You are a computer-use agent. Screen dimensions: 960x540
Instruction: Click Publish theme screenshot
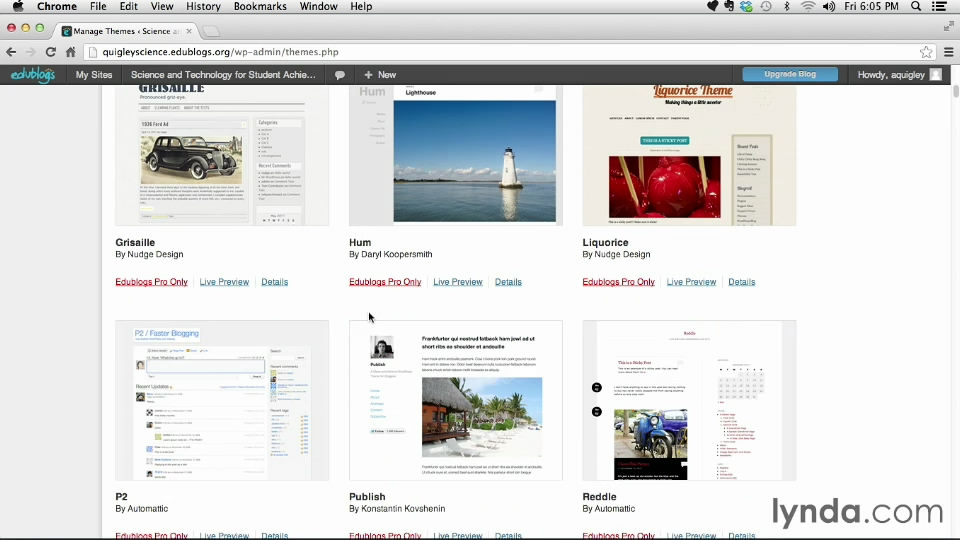point(456,400)
